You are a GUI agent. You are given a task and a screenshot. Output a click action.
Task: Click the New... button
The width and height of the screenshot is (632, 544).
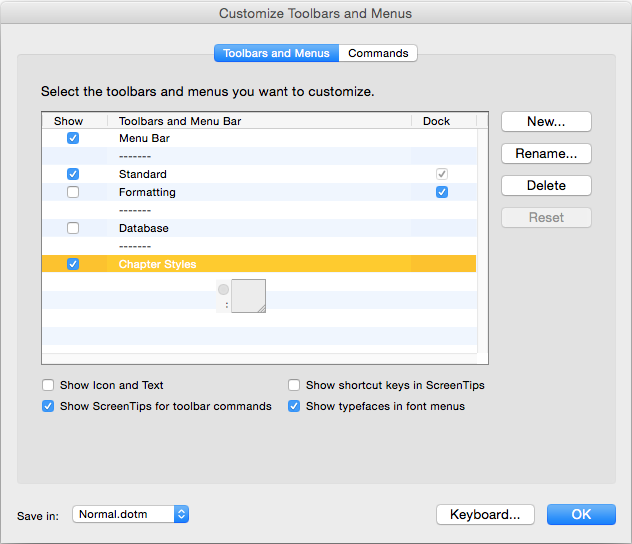coord(546,121)
